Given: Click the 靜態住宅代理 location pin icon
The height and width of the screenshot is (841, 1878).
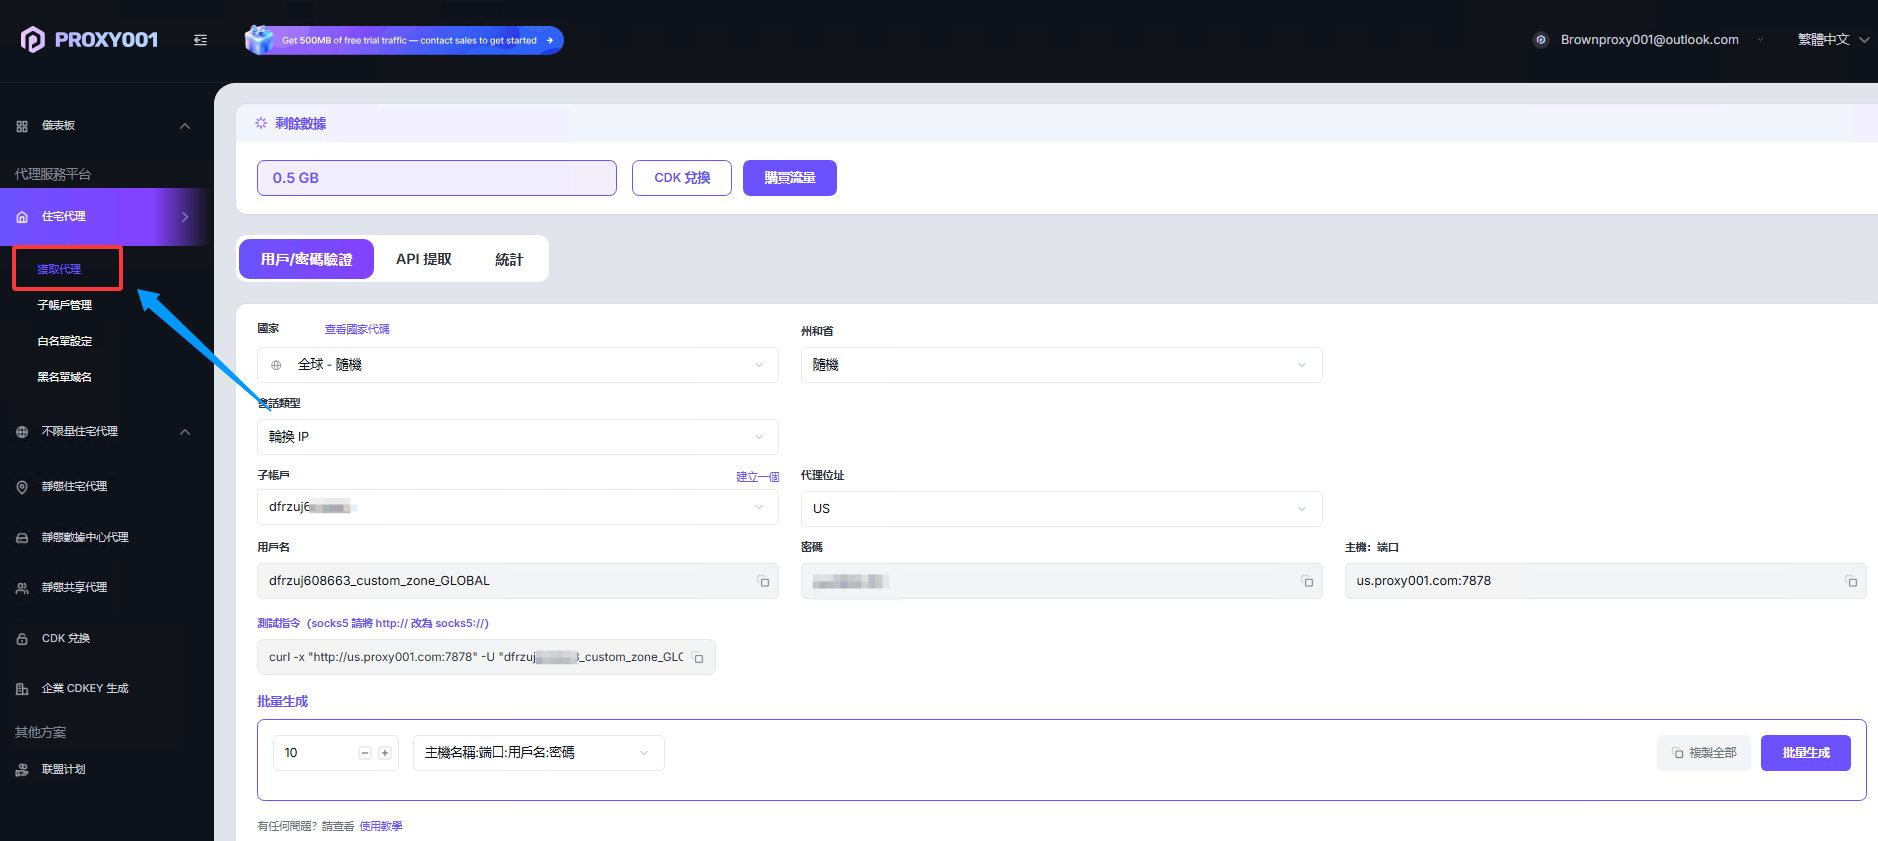Looking at the screenshot, I should point(22,487).
